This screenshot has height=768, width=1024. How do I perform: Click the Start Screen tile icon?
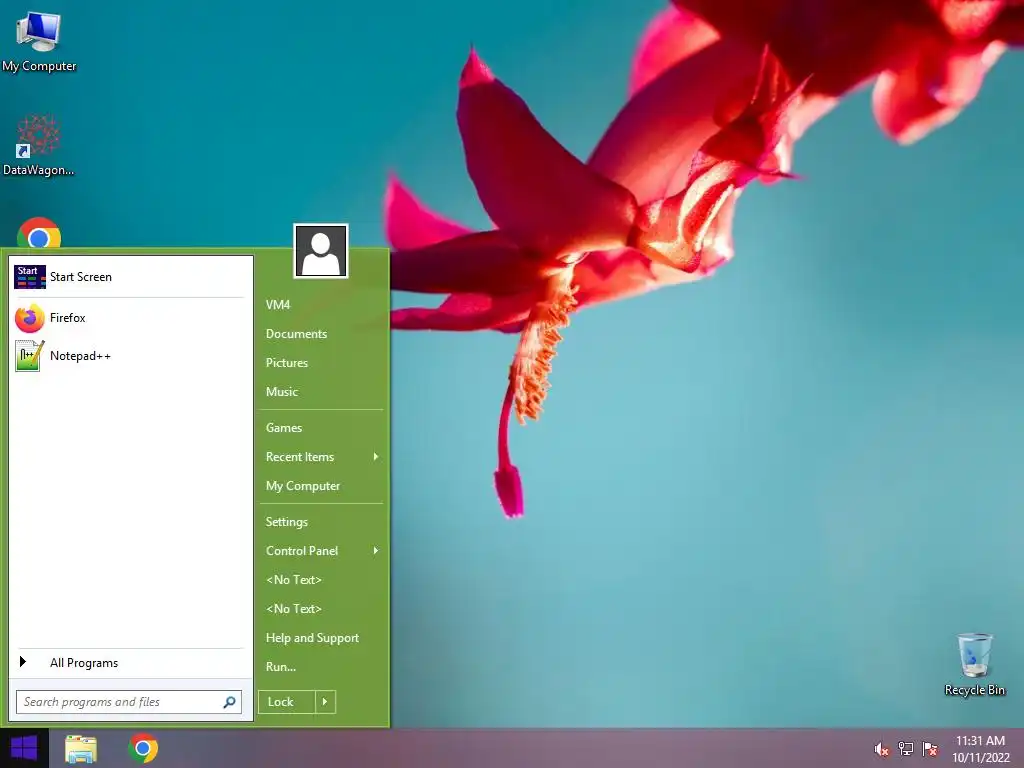pyautogui.click(x=30, y=277)
